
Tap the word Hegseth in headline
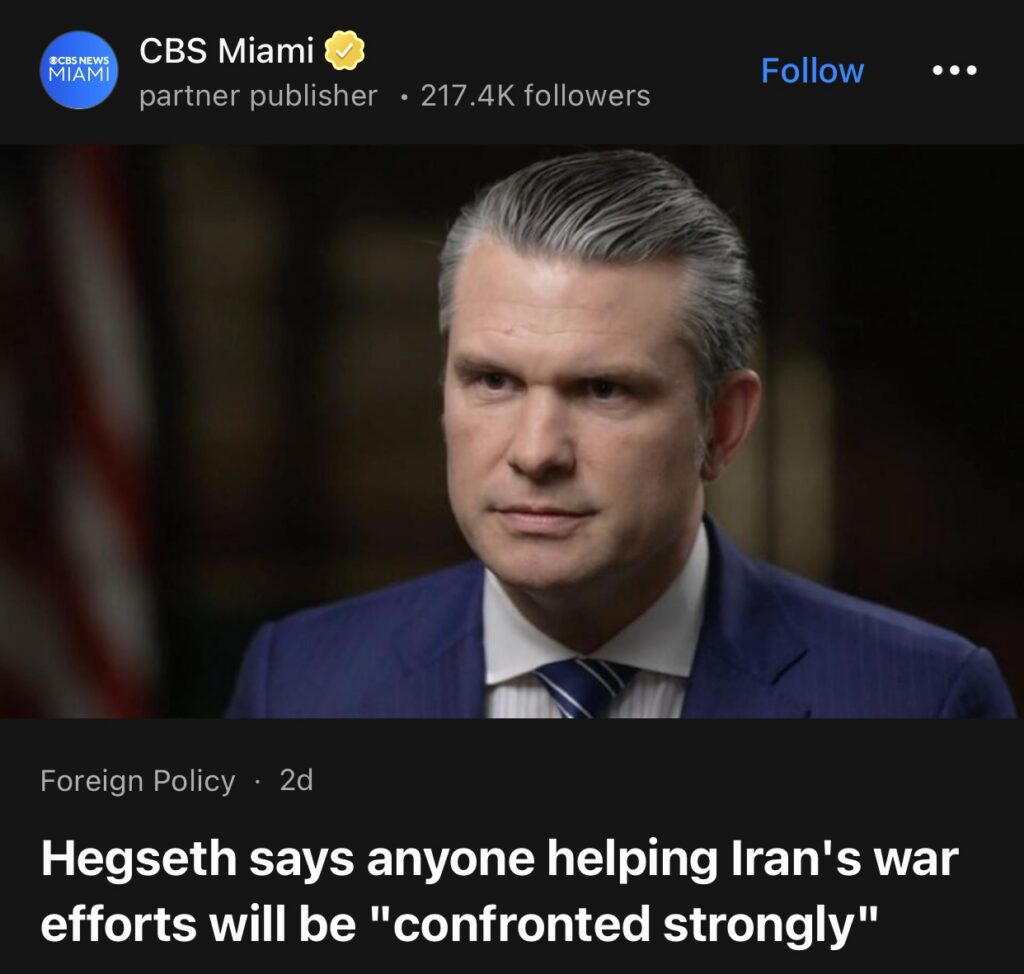click(x=138, y=859)
